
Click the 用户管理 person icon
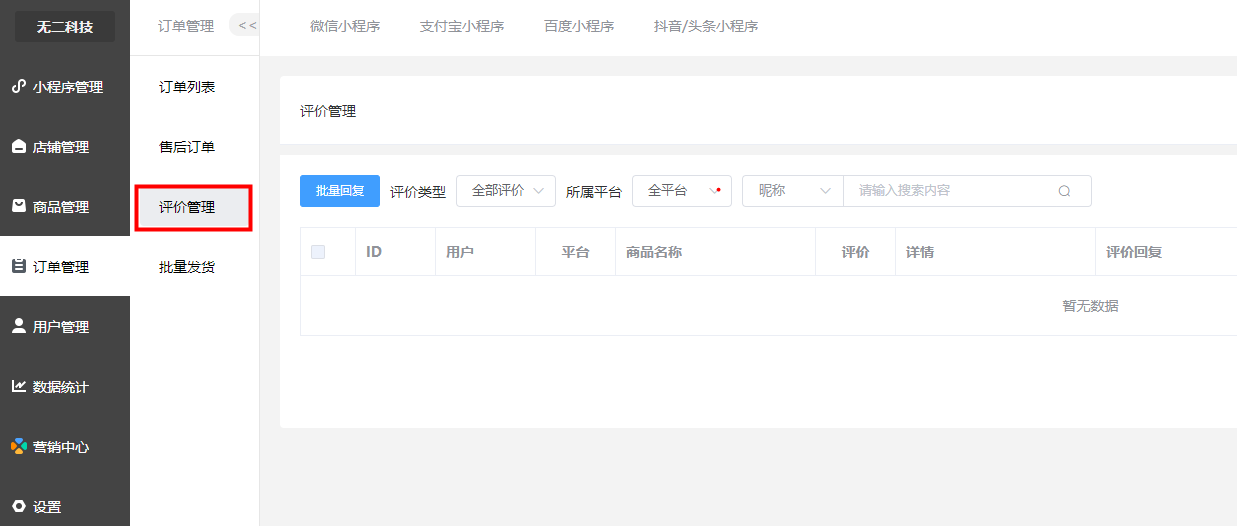coord(18,326)
